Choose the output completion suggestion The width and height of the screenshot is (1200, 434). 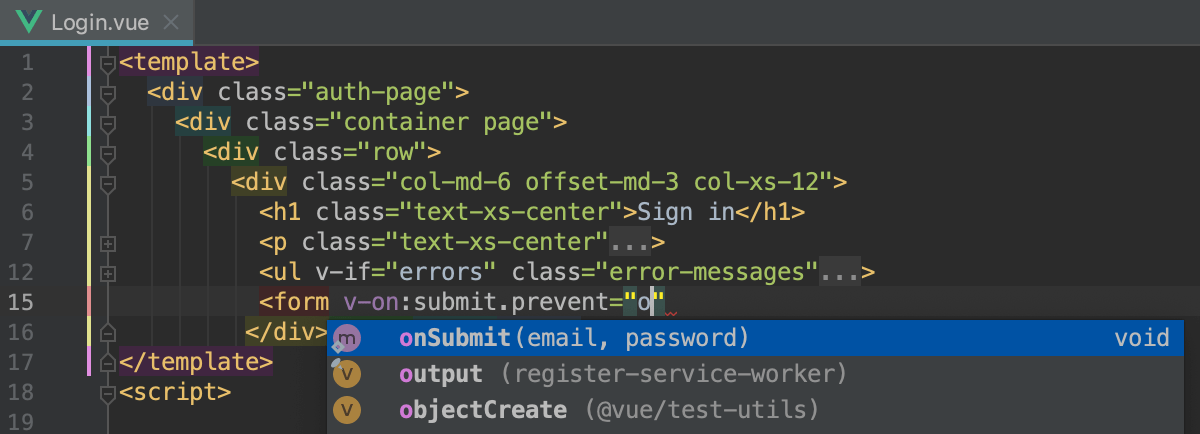click(x=440, y=374)
